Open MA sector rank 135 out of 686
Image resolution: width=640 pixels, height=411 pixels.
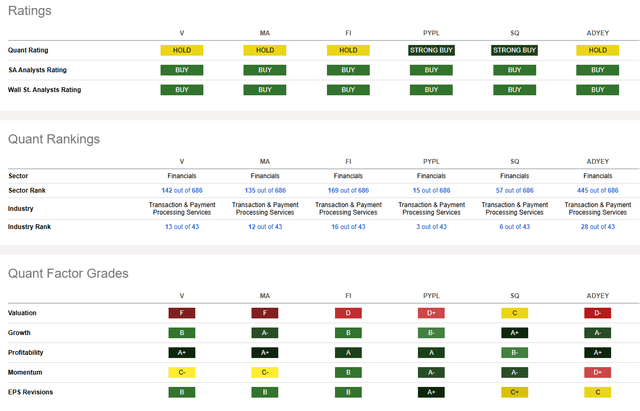pyautogui.click(x=265, y=191)
